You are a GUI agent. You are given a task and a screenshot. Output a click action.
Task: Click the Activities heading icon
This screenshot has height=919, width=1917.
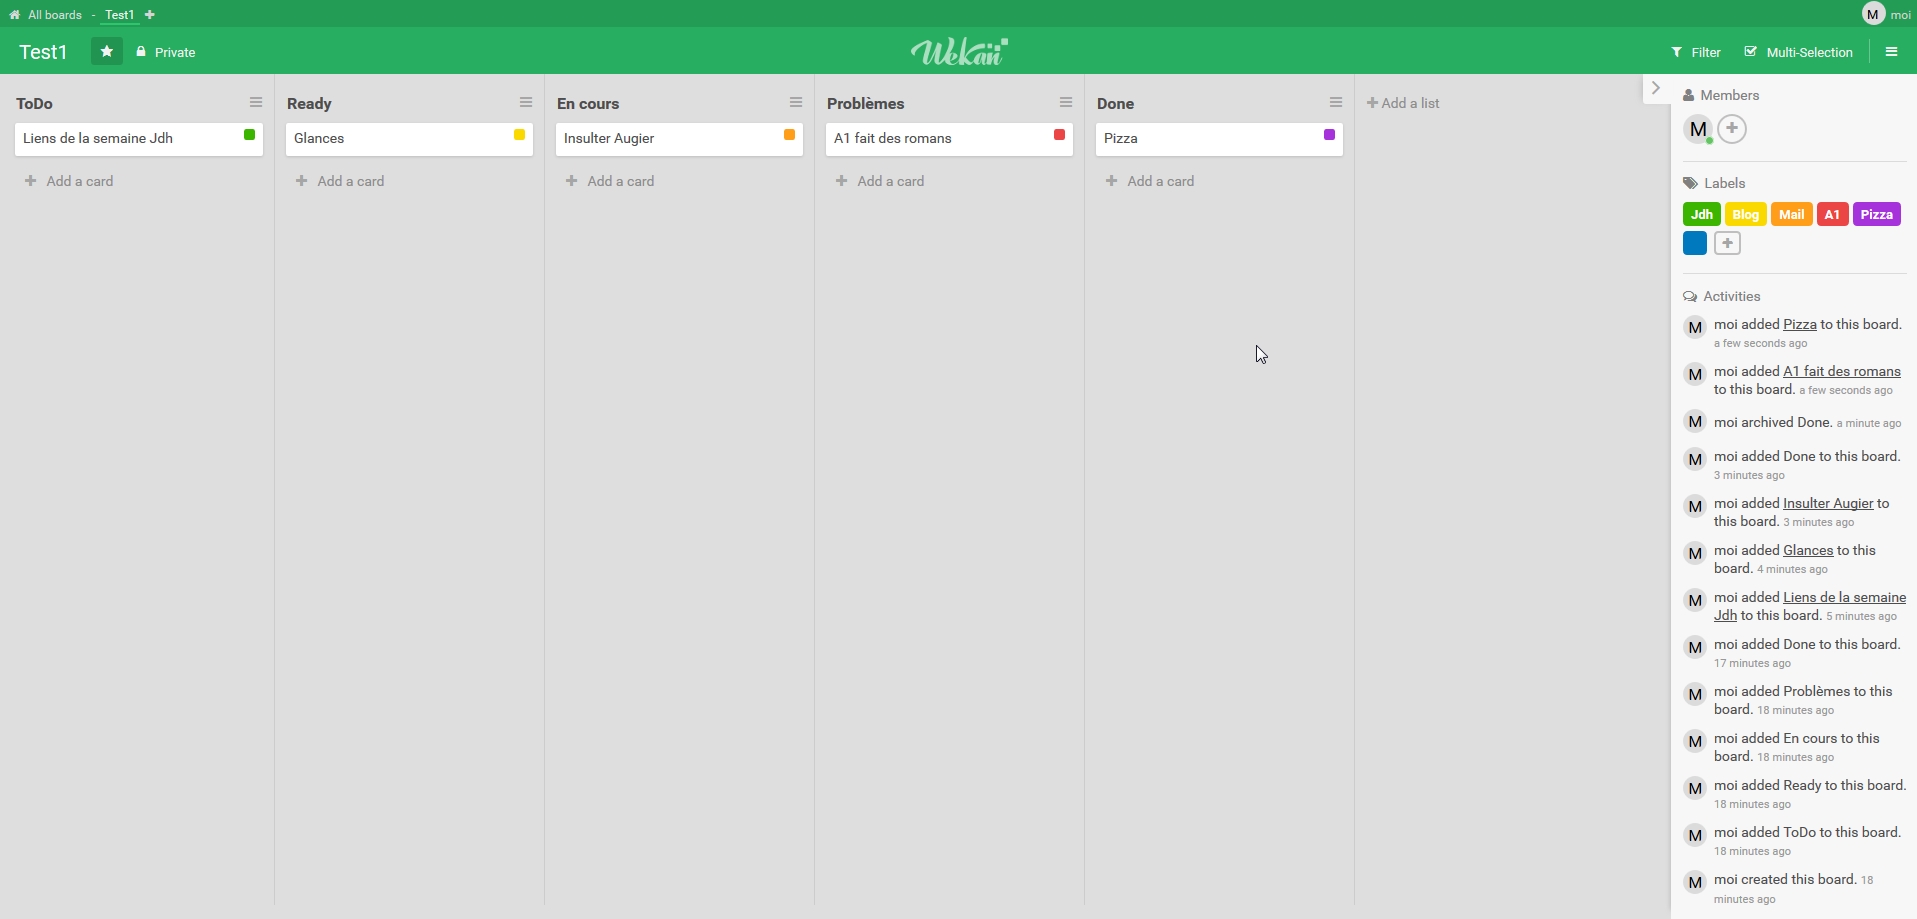tap(1691, 297)
